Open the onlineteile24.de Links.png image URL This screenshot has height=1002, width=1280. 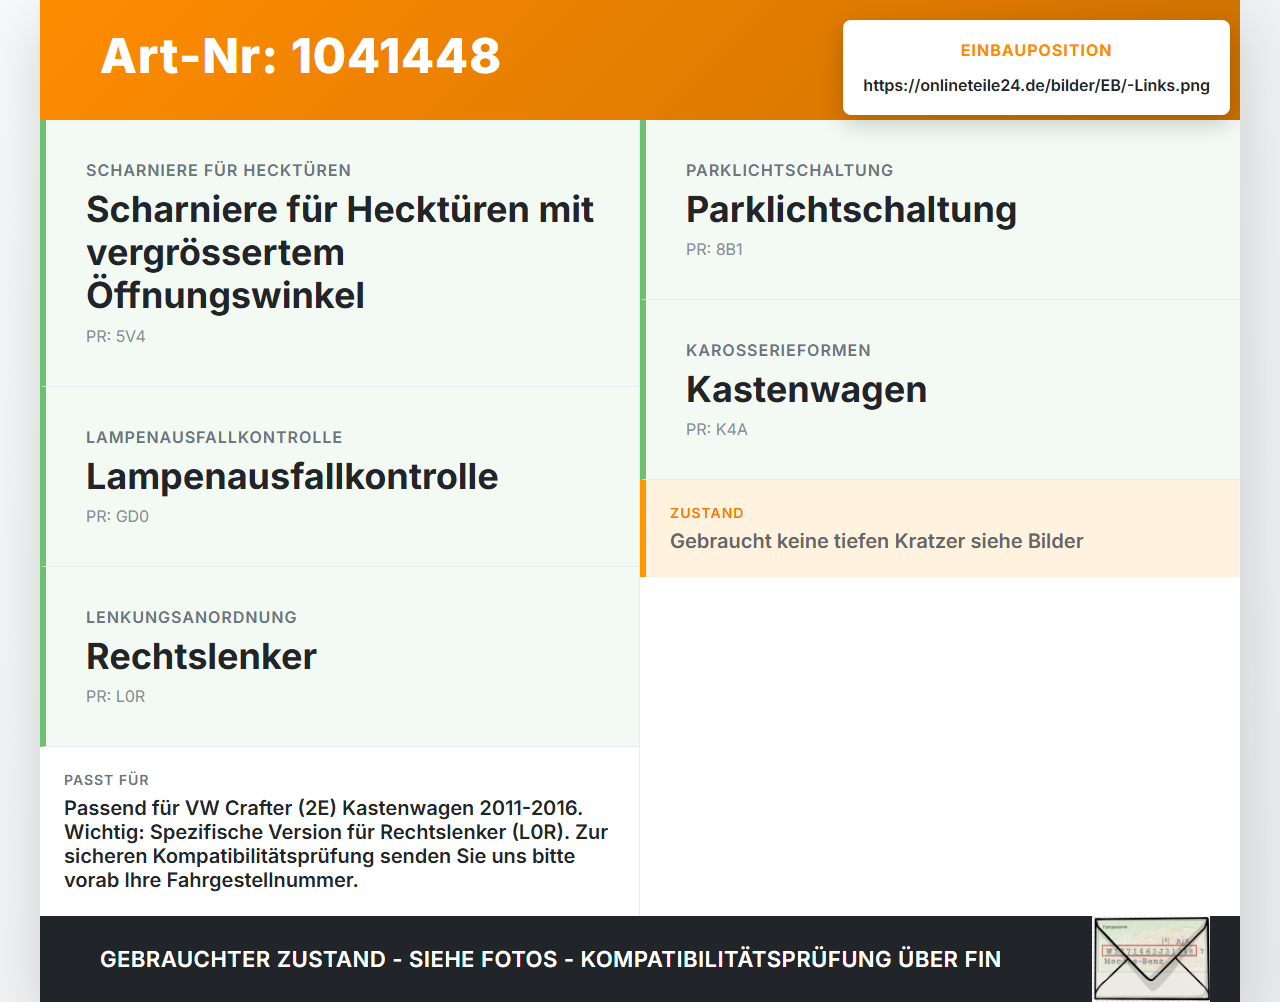tap(1036, 86)
